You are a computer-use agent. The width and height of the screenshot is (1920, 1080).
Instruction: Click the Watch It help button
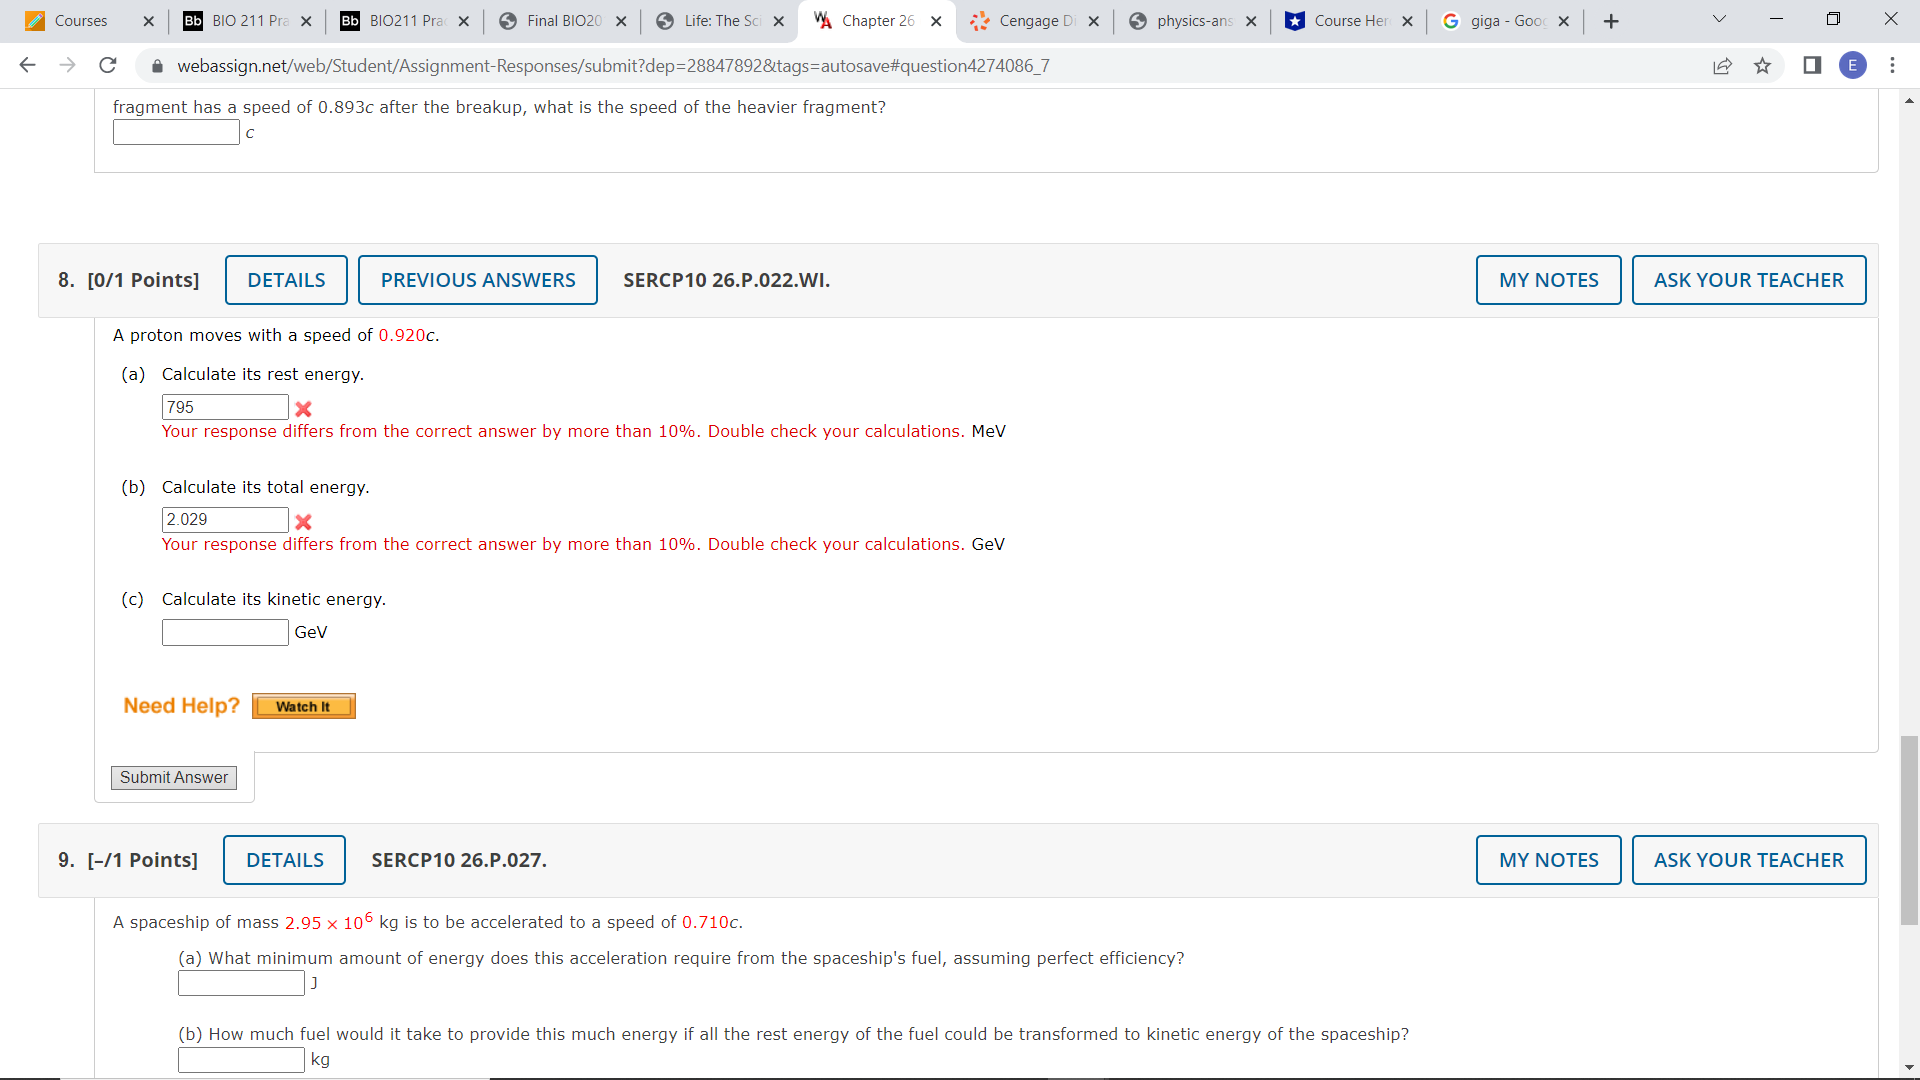coord(303,706)
